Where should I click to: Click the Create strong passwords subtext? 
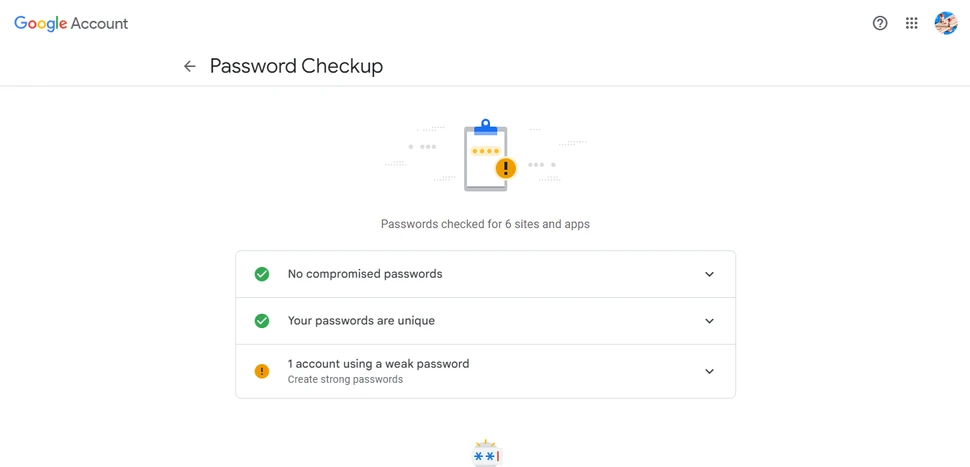[x=345, y=380]
